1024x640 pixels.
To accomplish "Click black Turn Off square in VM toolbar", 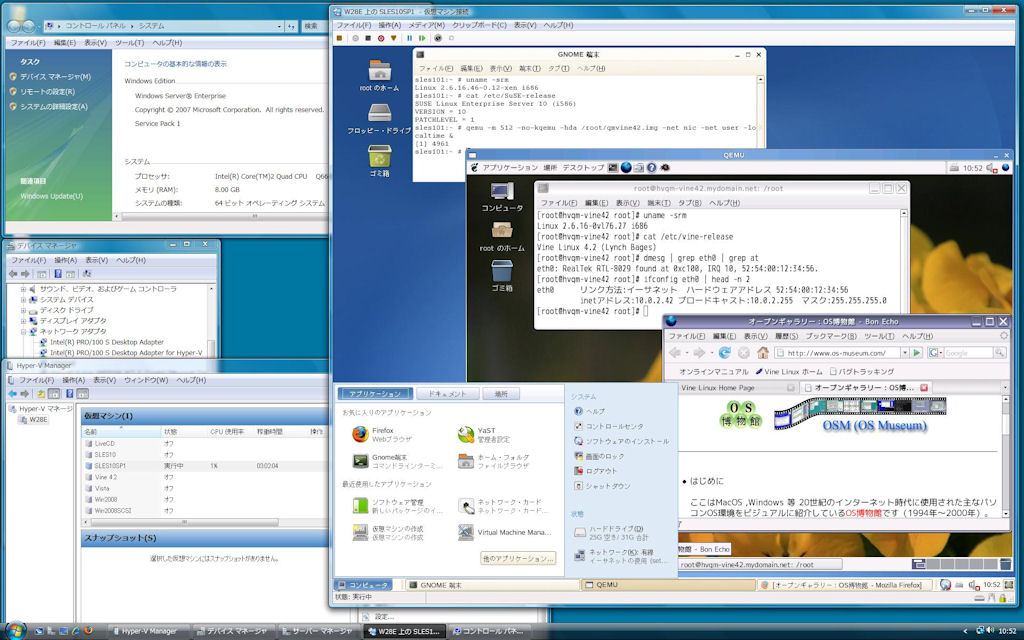I will 368,39.
